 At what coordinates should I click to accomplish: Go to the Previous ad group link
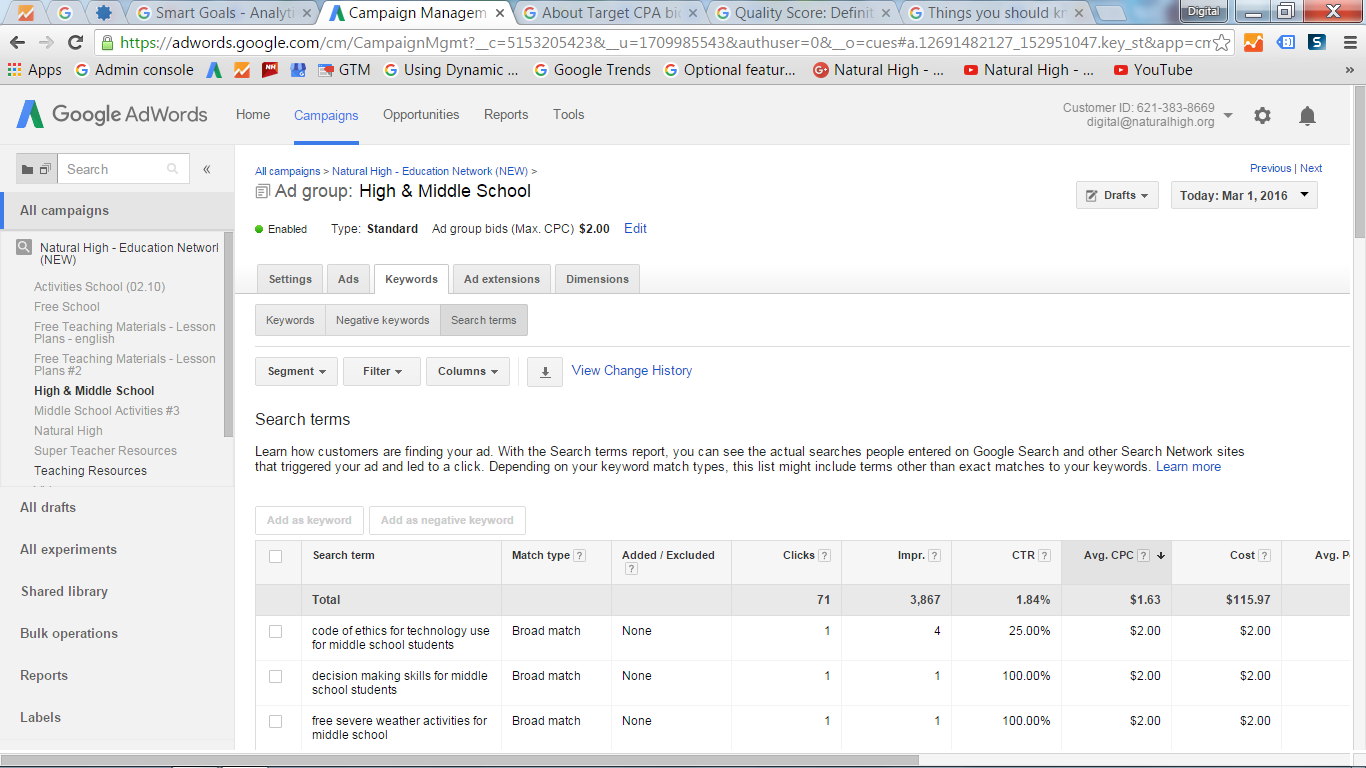(1270, 168)
